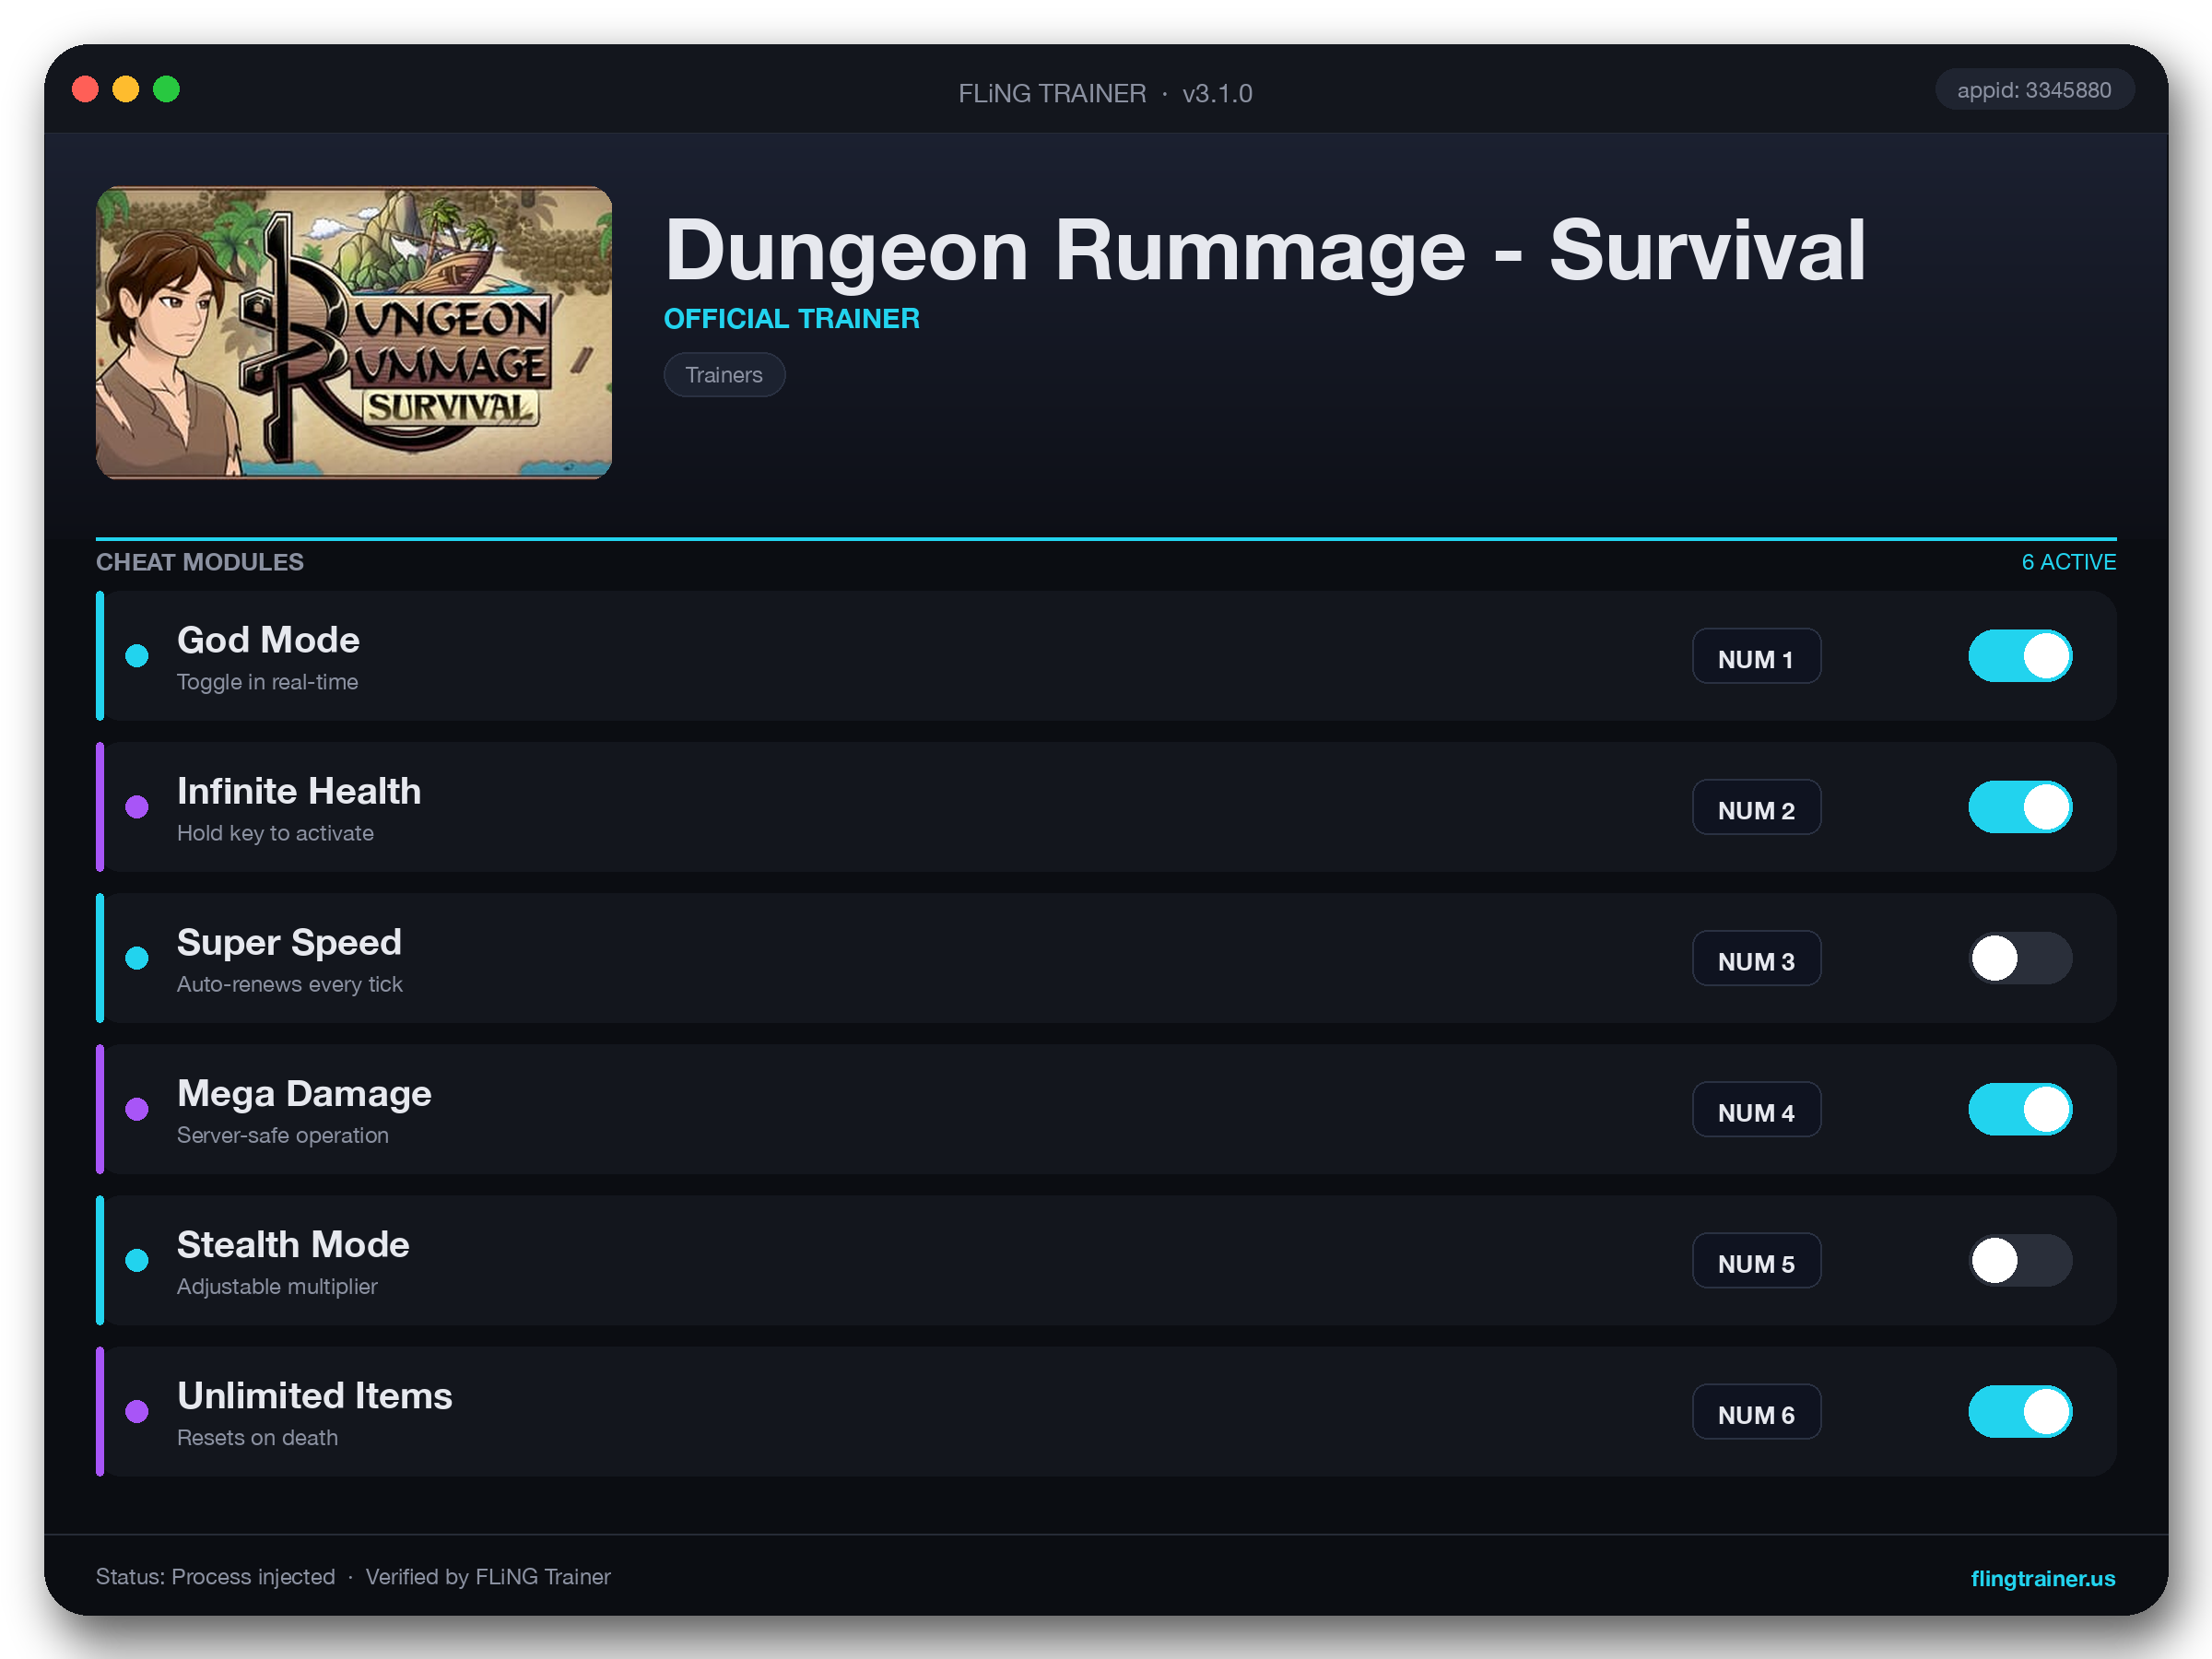Click the cyan status dot beside God Mode
The height and width of the screenshot is (1659, 2212).
coord(137,656)
